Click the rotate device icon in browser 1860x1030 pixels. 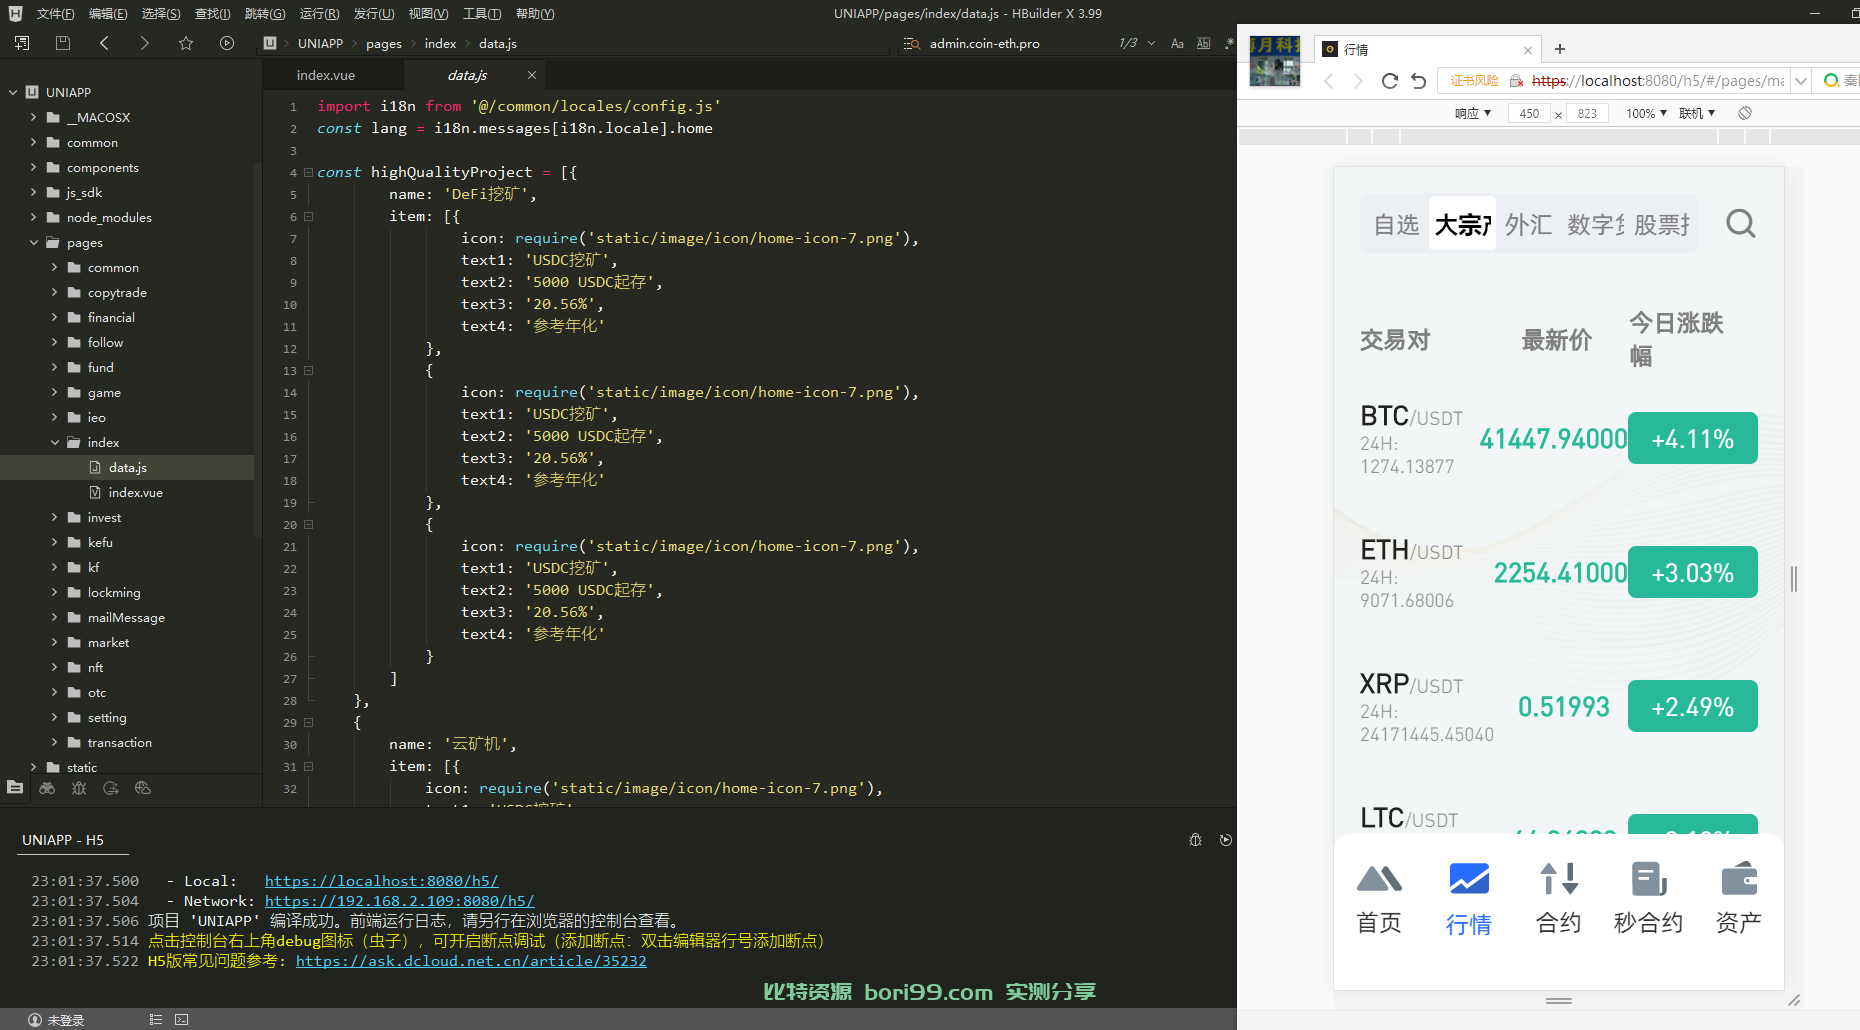[x=1745, y=113]
